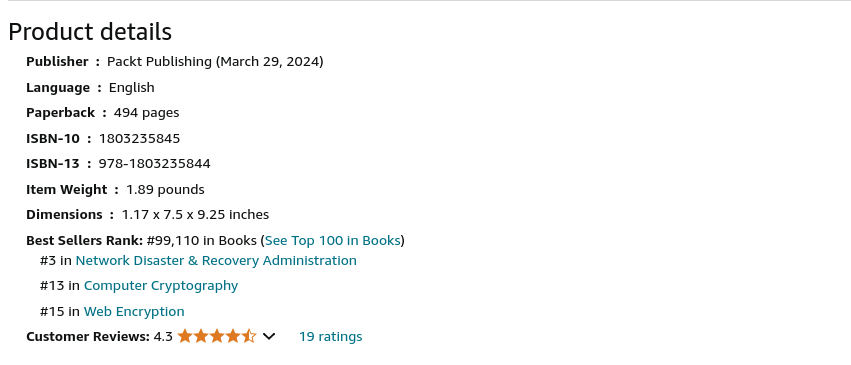The image size is (851, 365).
Task: Open the 19 ratings link
Action: click(331, 336)
